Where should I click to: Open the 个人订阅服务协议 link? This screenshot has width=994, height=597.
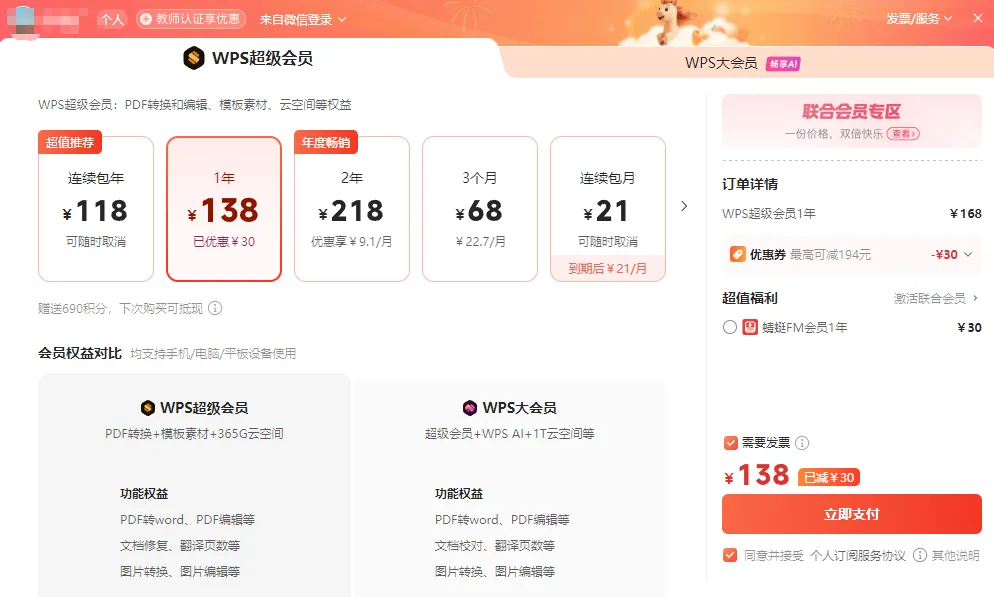(858, 556)
